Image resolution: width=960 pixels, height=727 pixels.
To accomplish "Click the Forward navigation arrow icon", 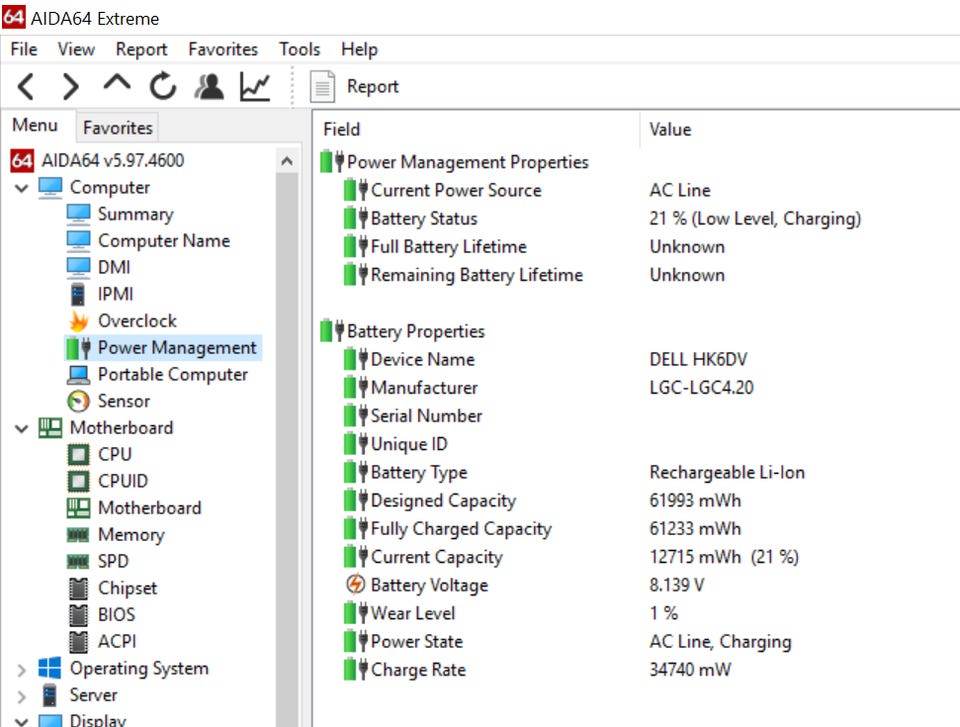I will pyautogui.click(x=70, y=87).
